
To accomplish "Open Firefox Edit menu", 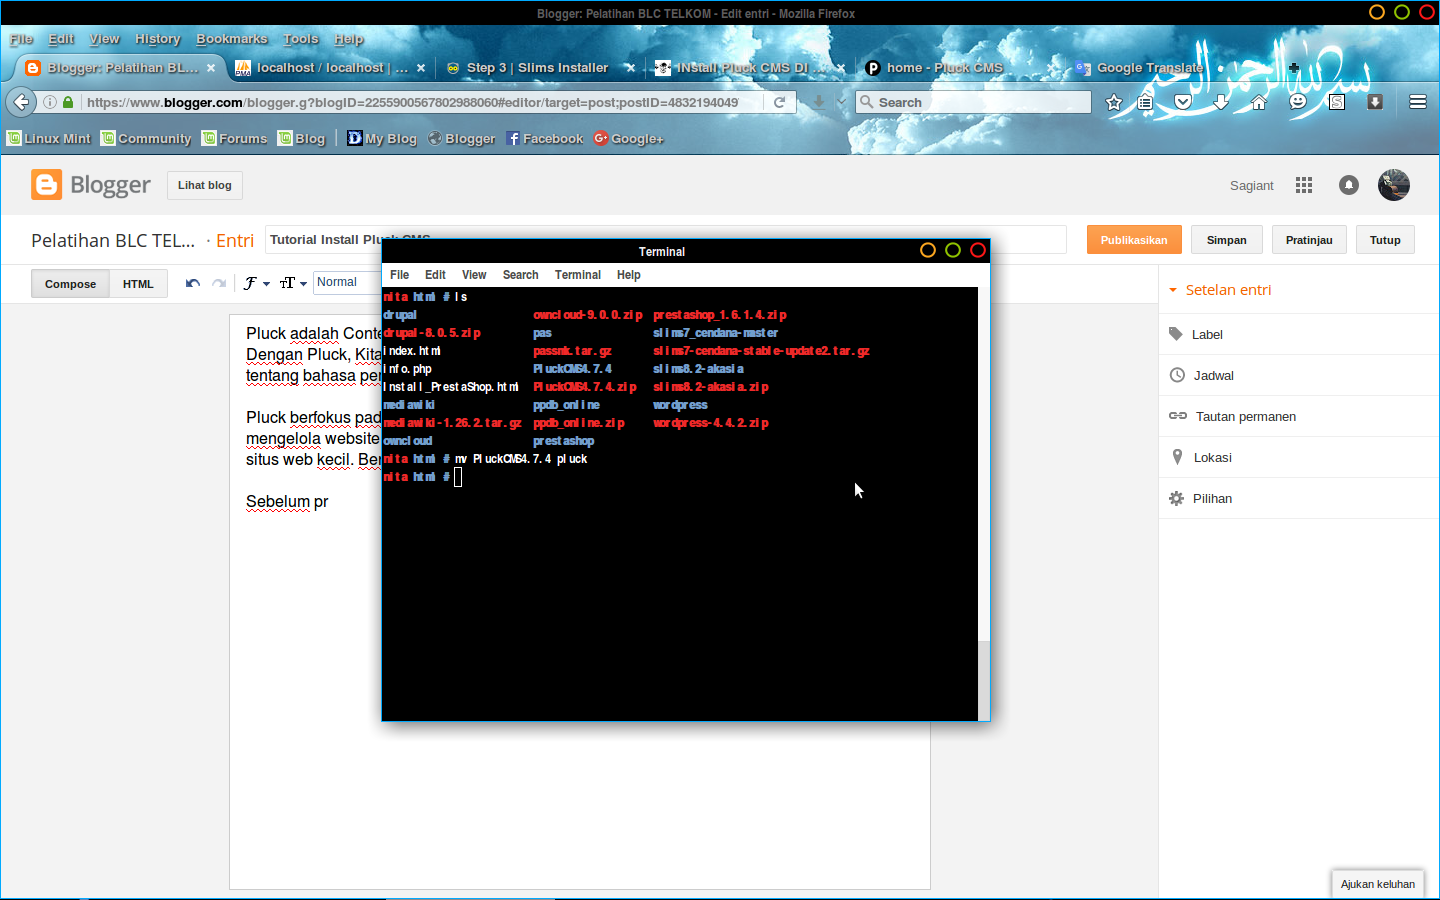I will coord(61,39).
